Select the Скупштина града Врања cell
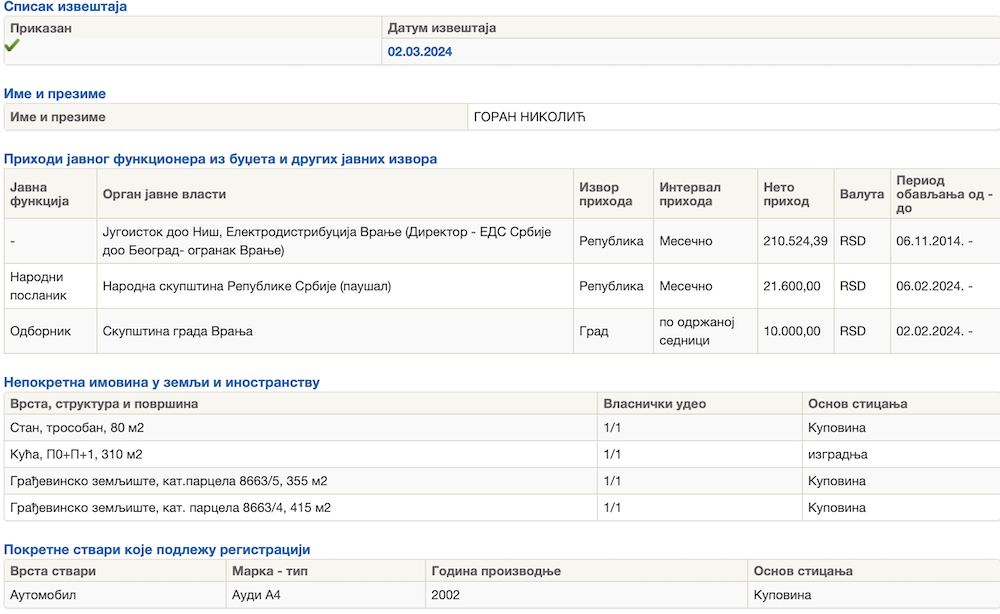Viewport: 1000px width, 614px height. (x=178, y=331)
